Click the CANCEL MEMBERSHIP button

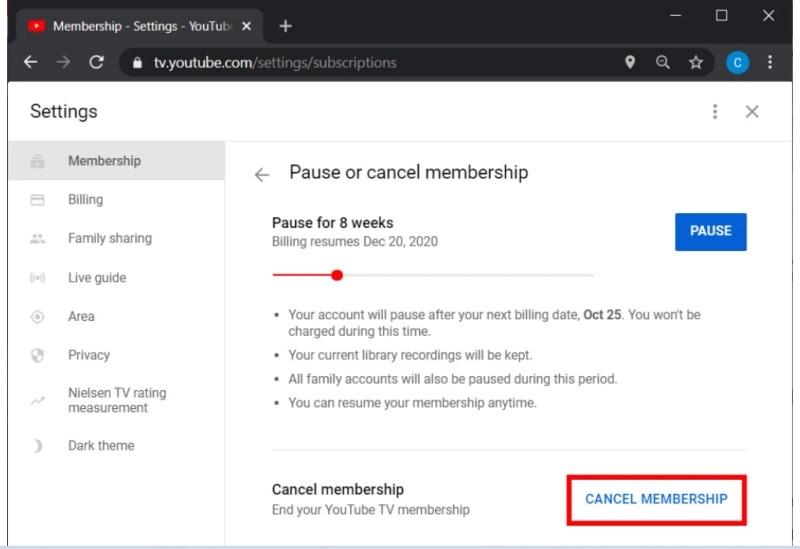[656, 500]
